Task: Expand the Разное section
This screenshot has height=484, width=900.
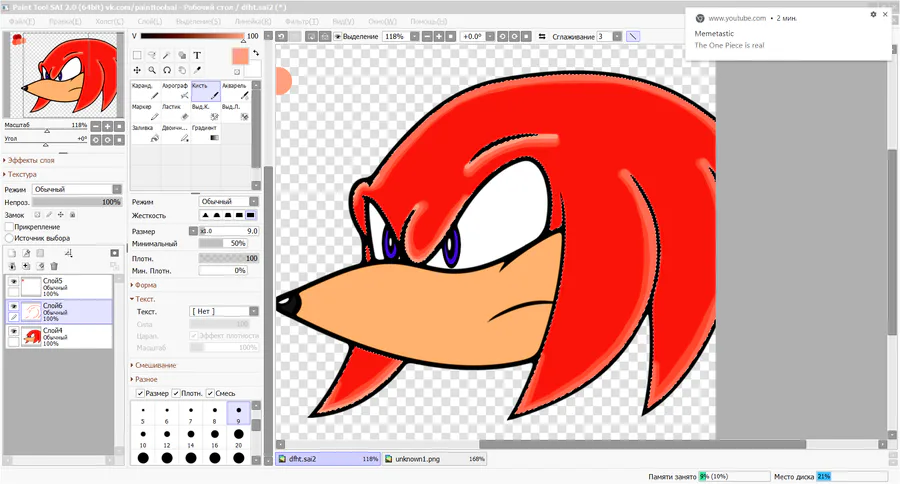Action: (x=144, y=380)
